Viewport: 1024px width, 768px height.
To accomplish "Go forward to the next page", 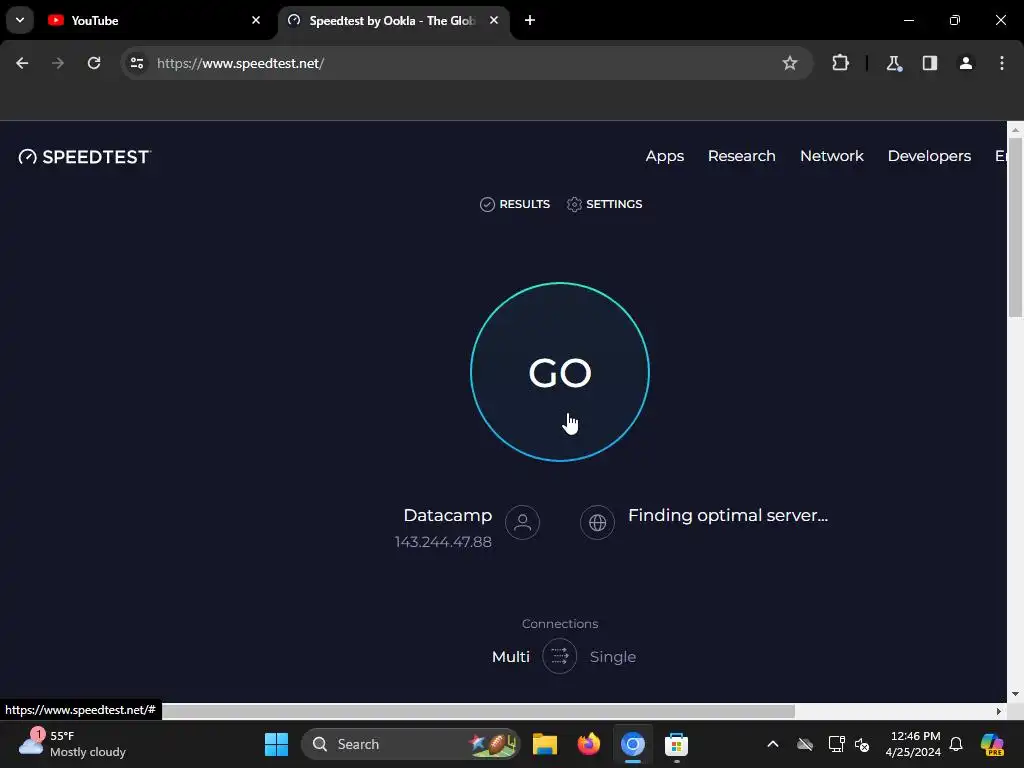I will [x=58, y=63].
